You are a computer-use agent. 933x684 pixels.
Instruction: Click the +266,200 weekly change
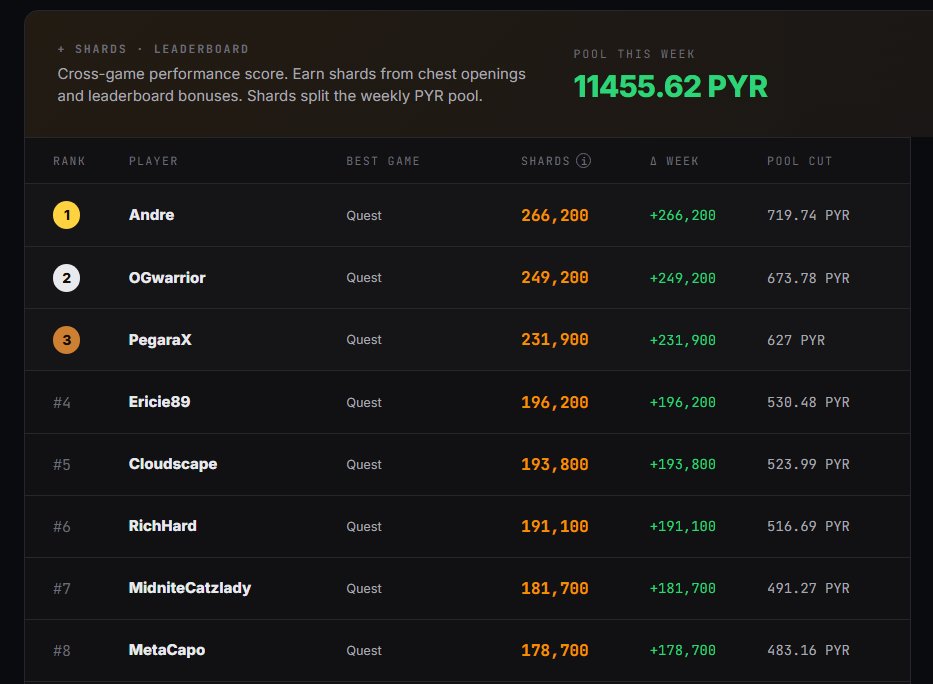(682, 215)
